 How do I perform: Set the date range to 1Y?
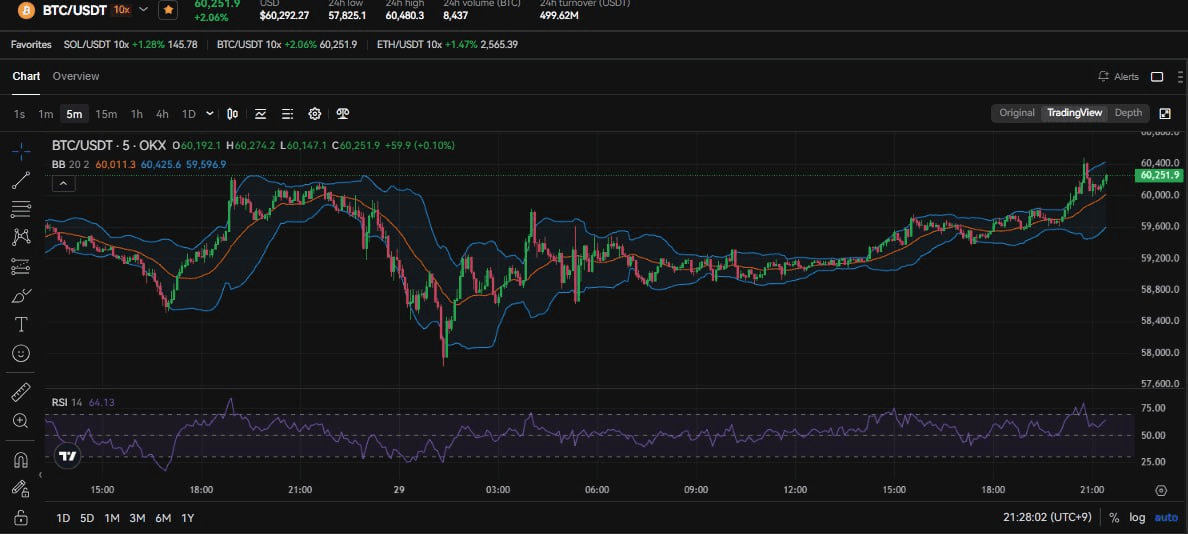coord(187,518)
